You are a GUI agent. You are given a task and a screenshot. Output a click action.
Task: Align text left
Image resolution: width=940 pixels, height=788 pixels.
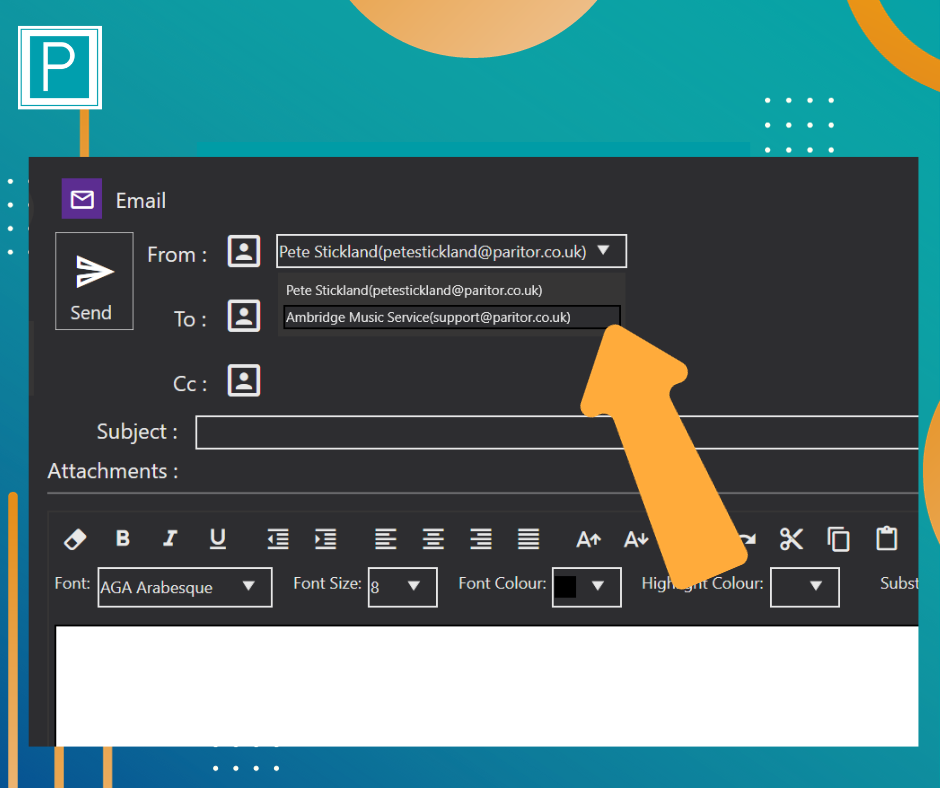385,539
